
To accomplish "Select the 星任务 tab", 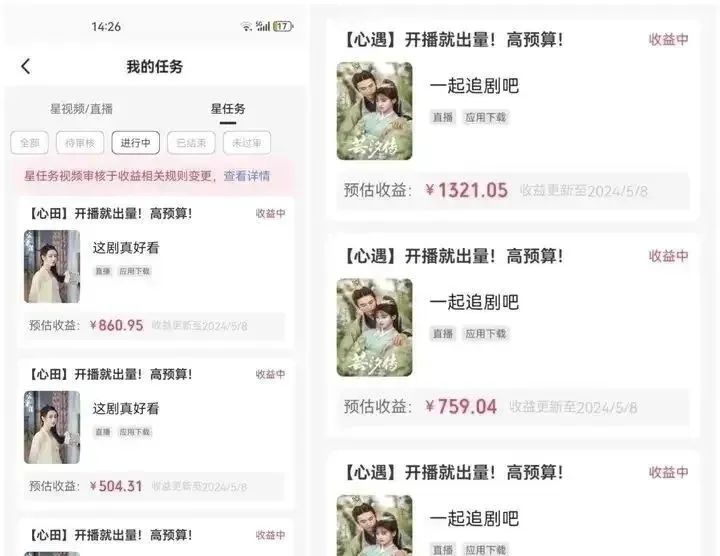I will pos(228,109).
